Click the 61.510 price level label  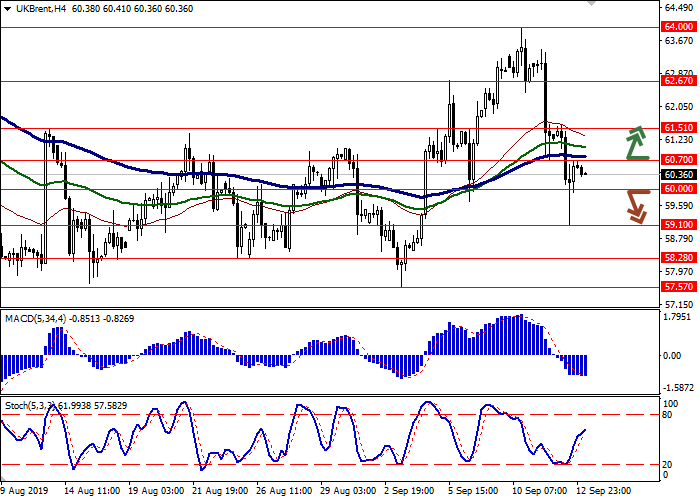[x=679, y=128]
